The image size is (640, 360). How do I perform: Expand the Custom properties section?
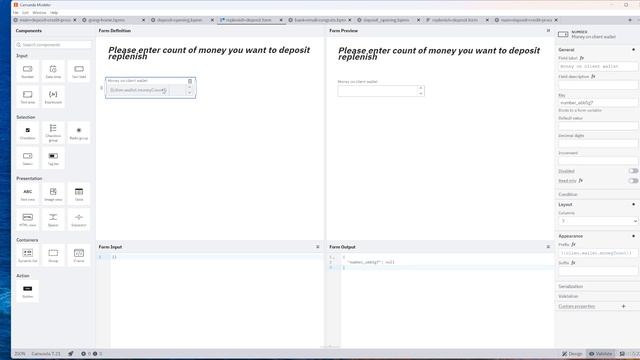point(577,306)
